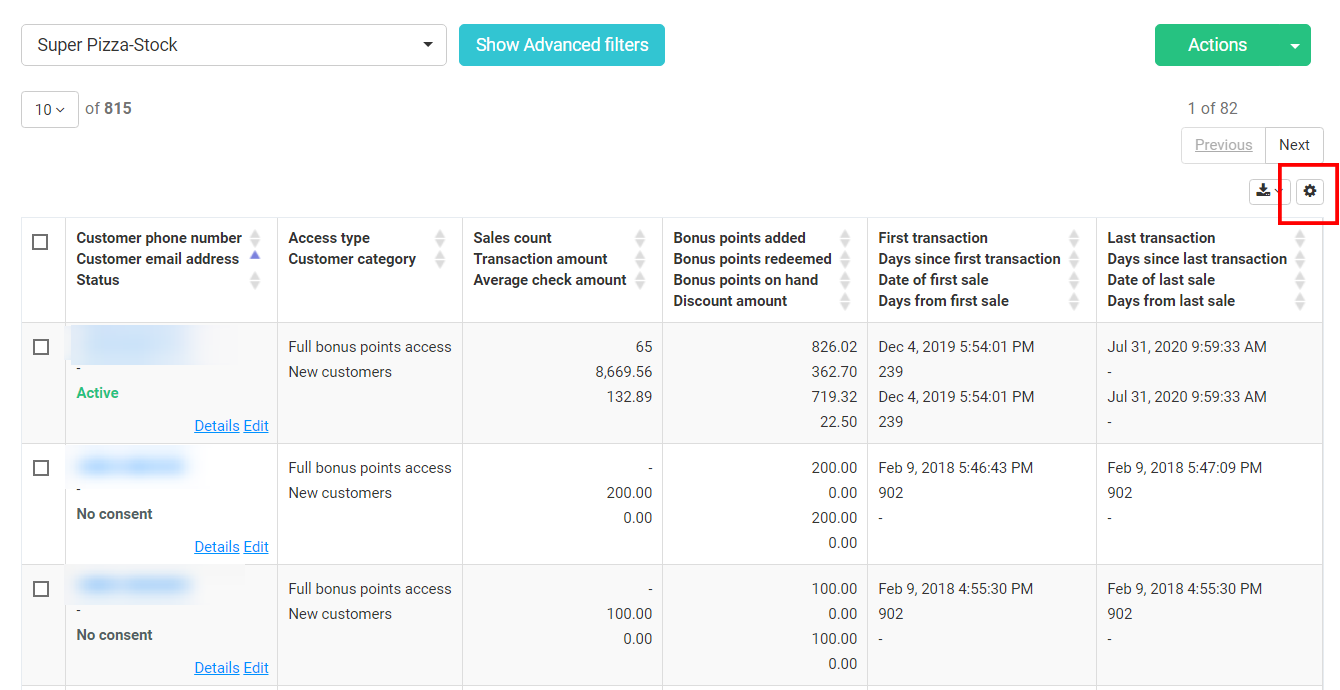1340x690 pixels.
Task: Open table settings gear icon
Action: (1310, 191)
